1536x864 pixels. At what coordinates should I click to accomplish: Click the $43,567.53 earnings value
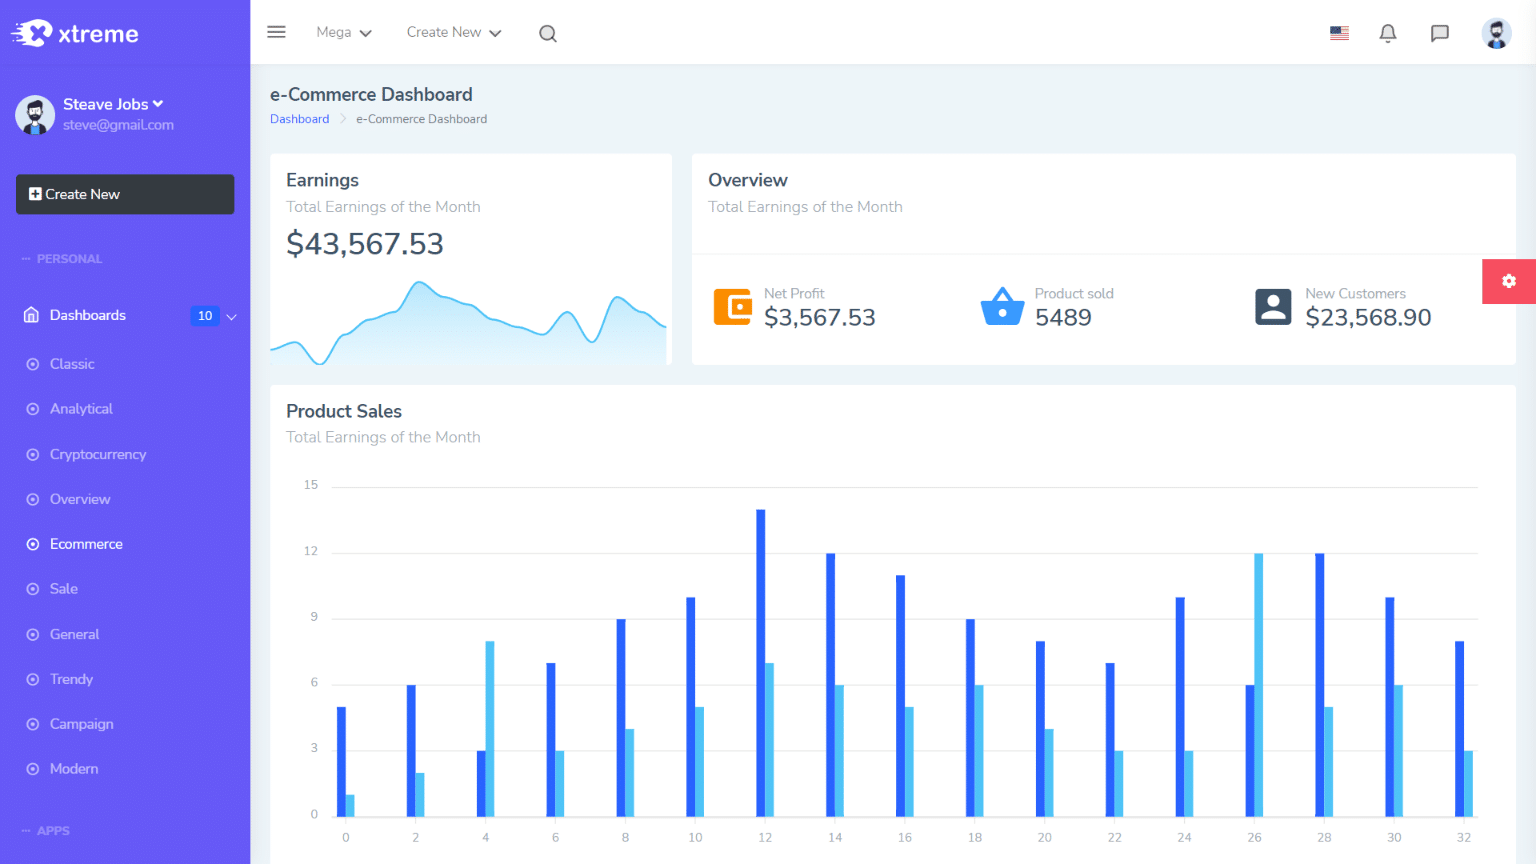pos(365,244)
